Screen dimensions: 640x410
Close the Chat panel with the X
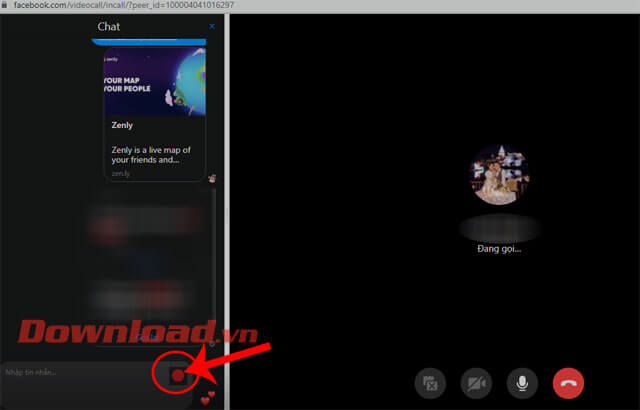pyautogui.click(x=212, y=26)
